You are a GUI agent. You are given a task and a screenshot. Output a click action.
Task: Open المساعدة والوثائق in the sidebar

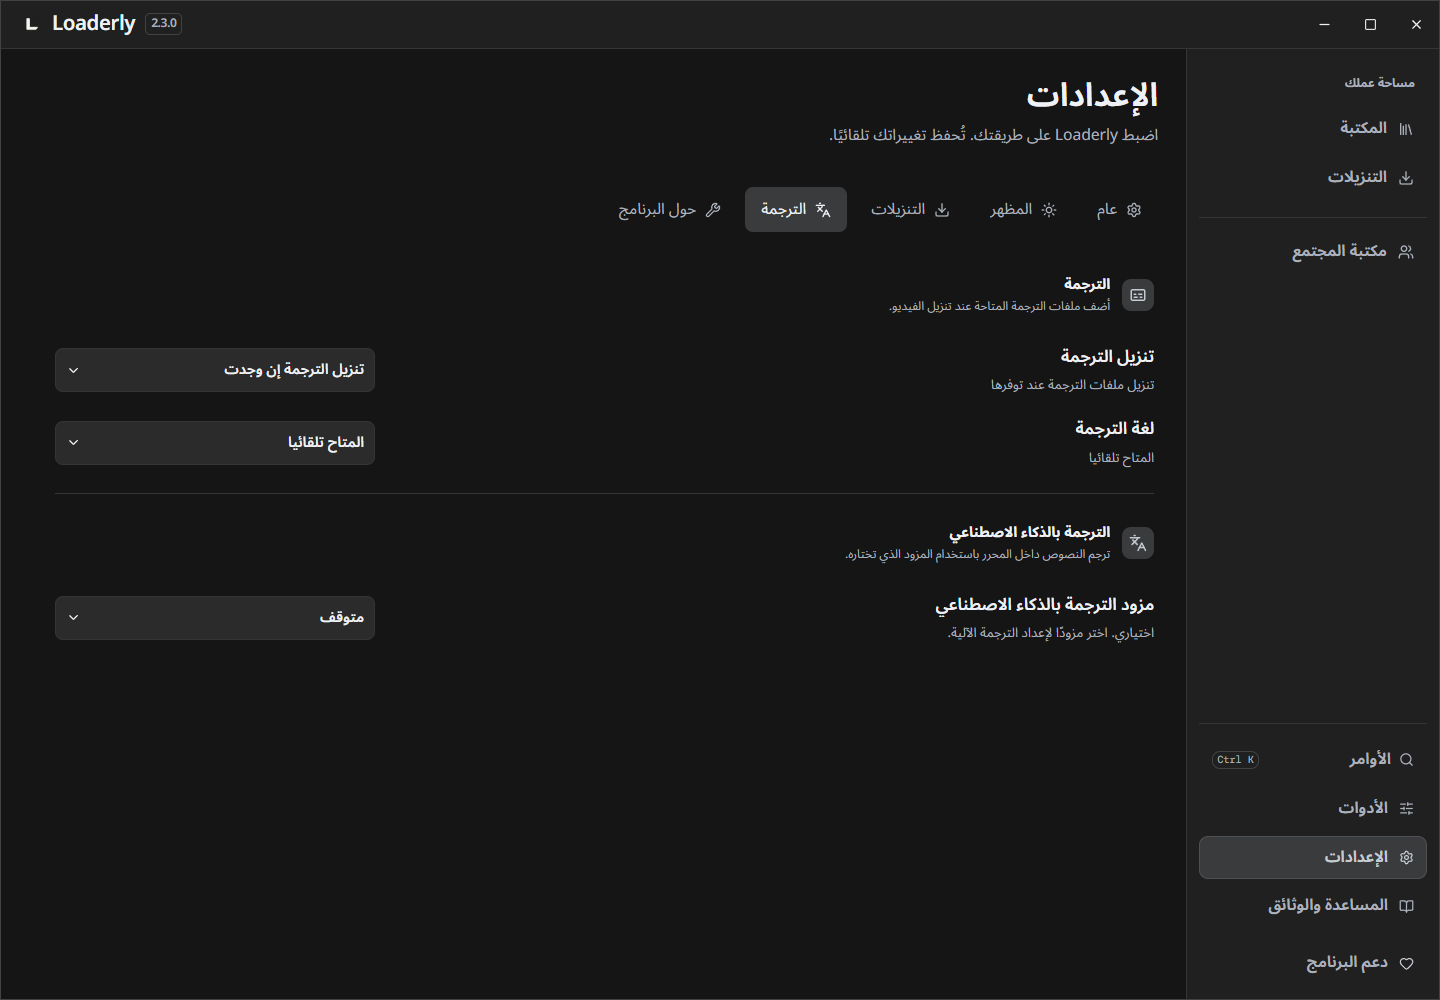1313,906
